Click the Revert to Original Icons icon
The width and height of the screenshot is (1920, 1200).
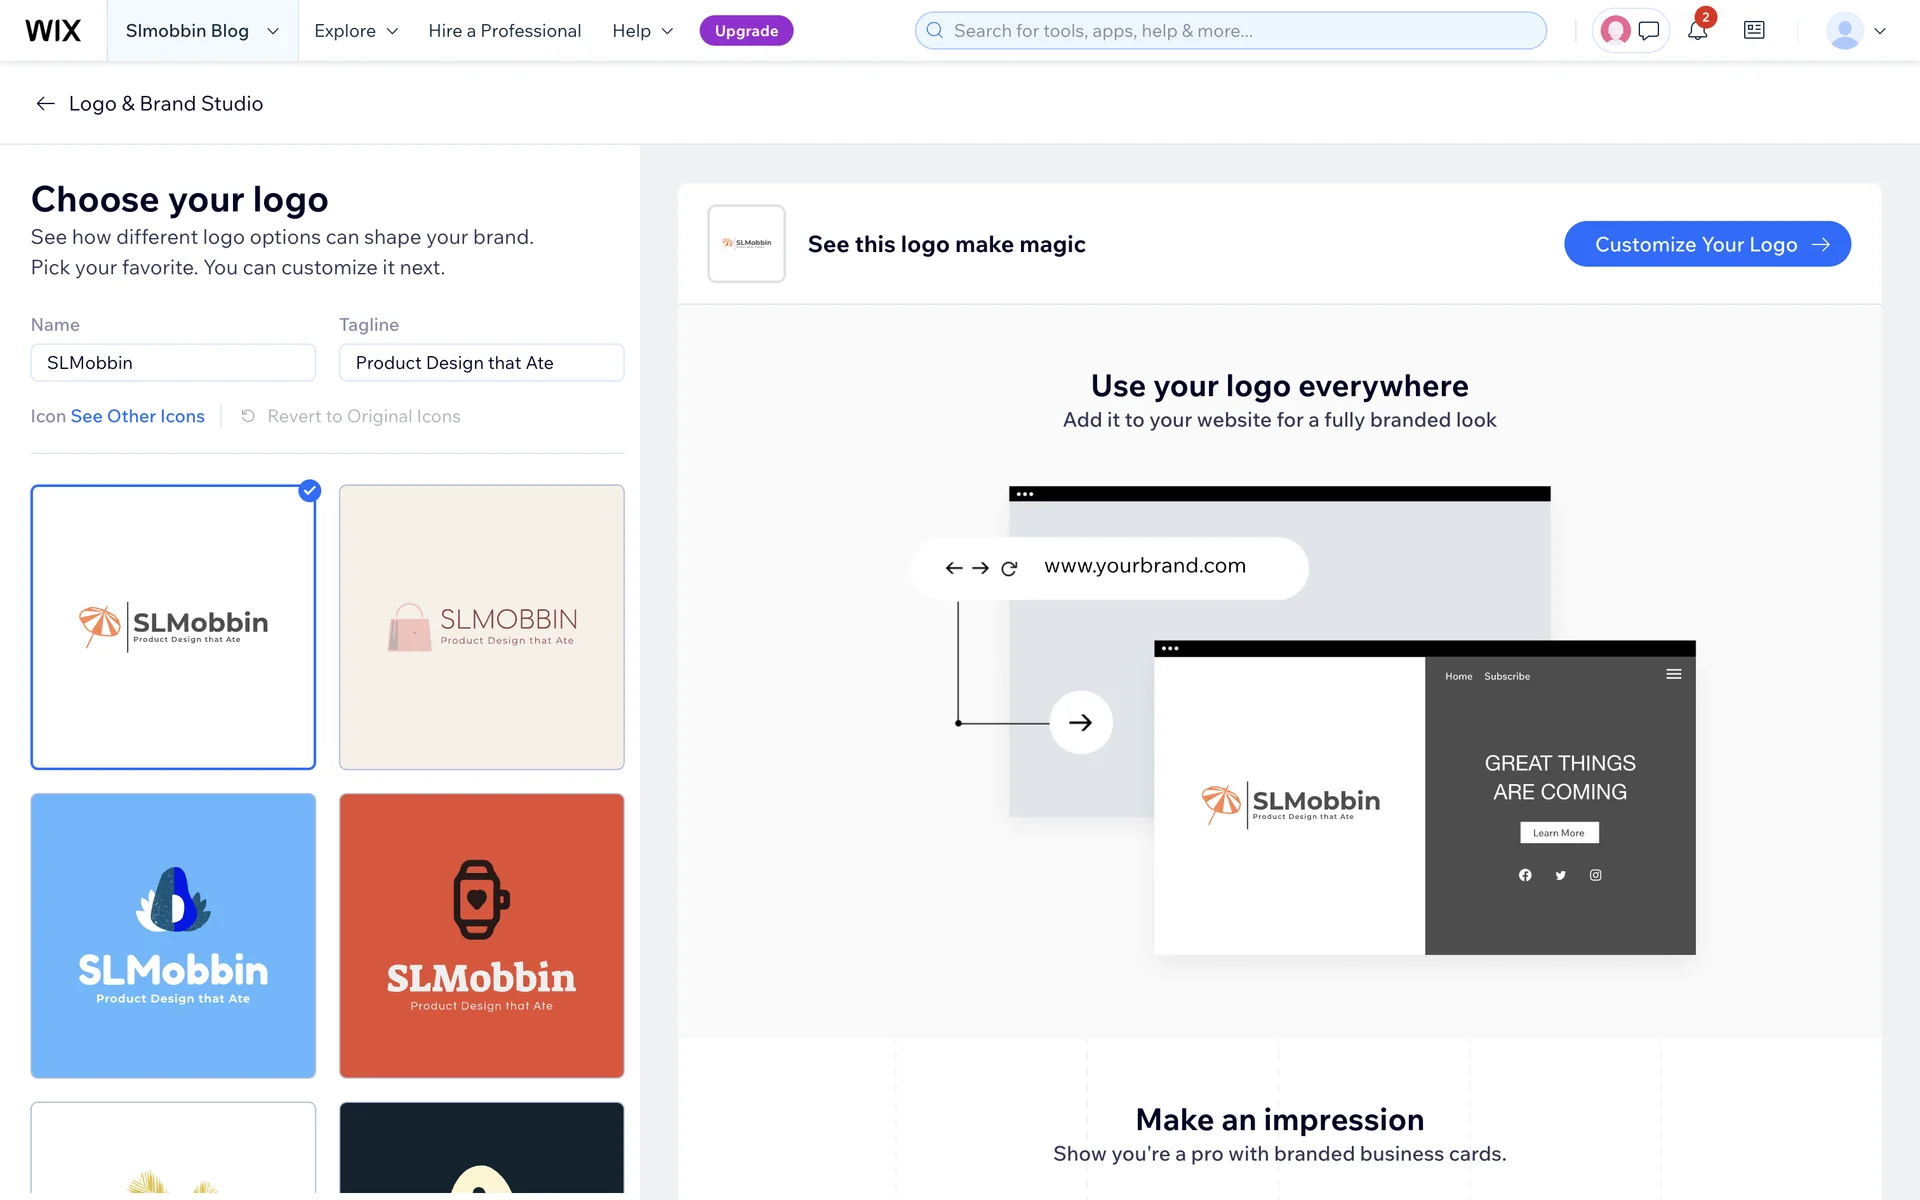tap(248, 416)
